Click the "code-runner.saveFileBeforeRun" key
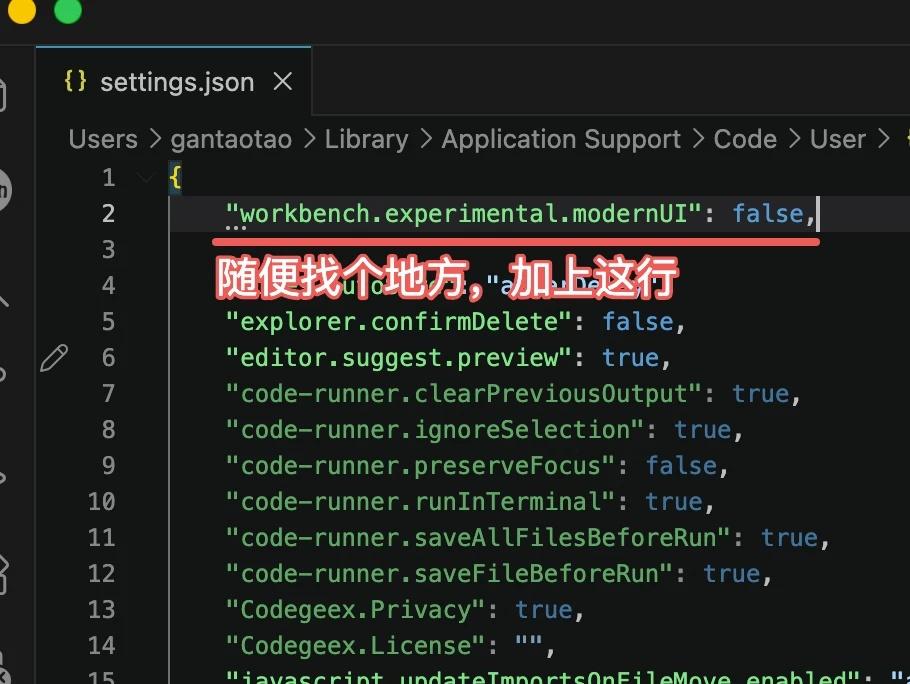The height and width of the screenshot is (684, 910). [x=449, y=574]
